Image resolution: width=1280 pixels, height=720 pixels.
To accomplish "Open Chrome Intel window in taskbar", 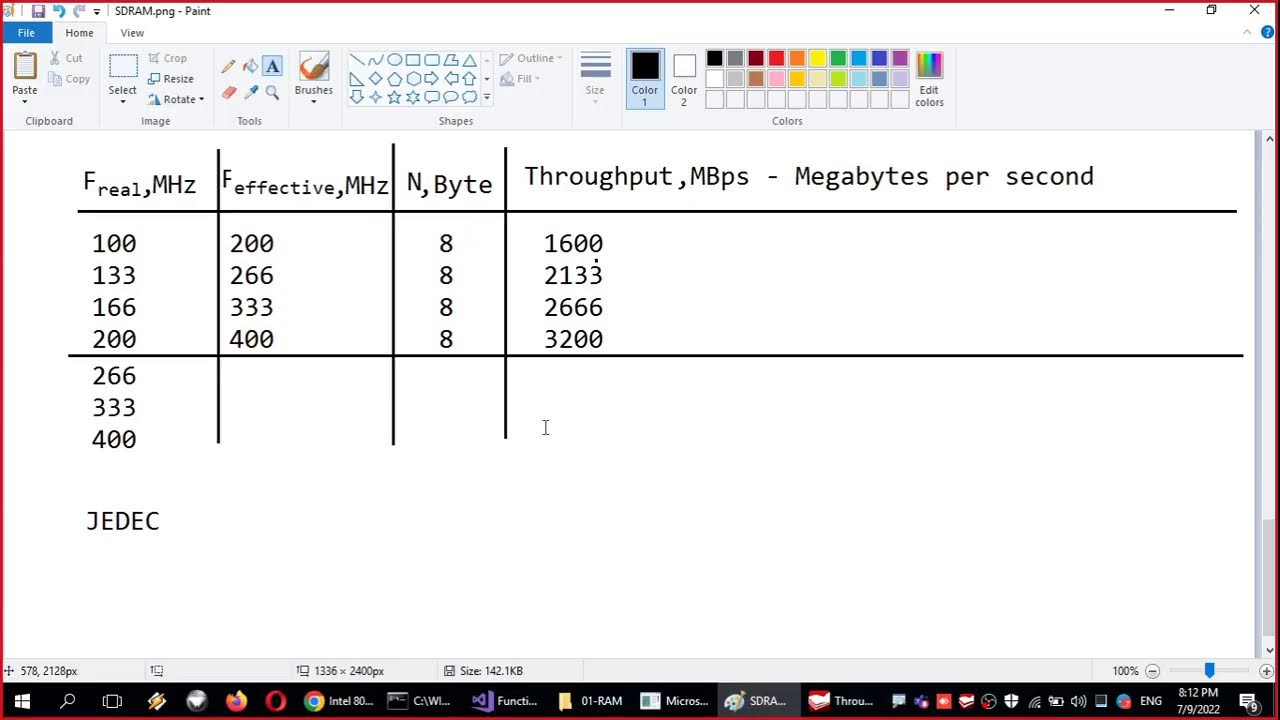I will pyautogui.click(x=340, y=701).
